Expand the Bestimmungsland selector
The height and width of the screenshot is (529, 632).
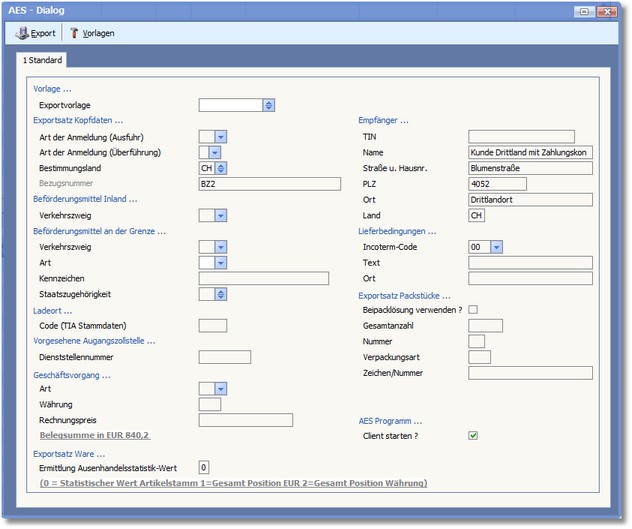220,168
